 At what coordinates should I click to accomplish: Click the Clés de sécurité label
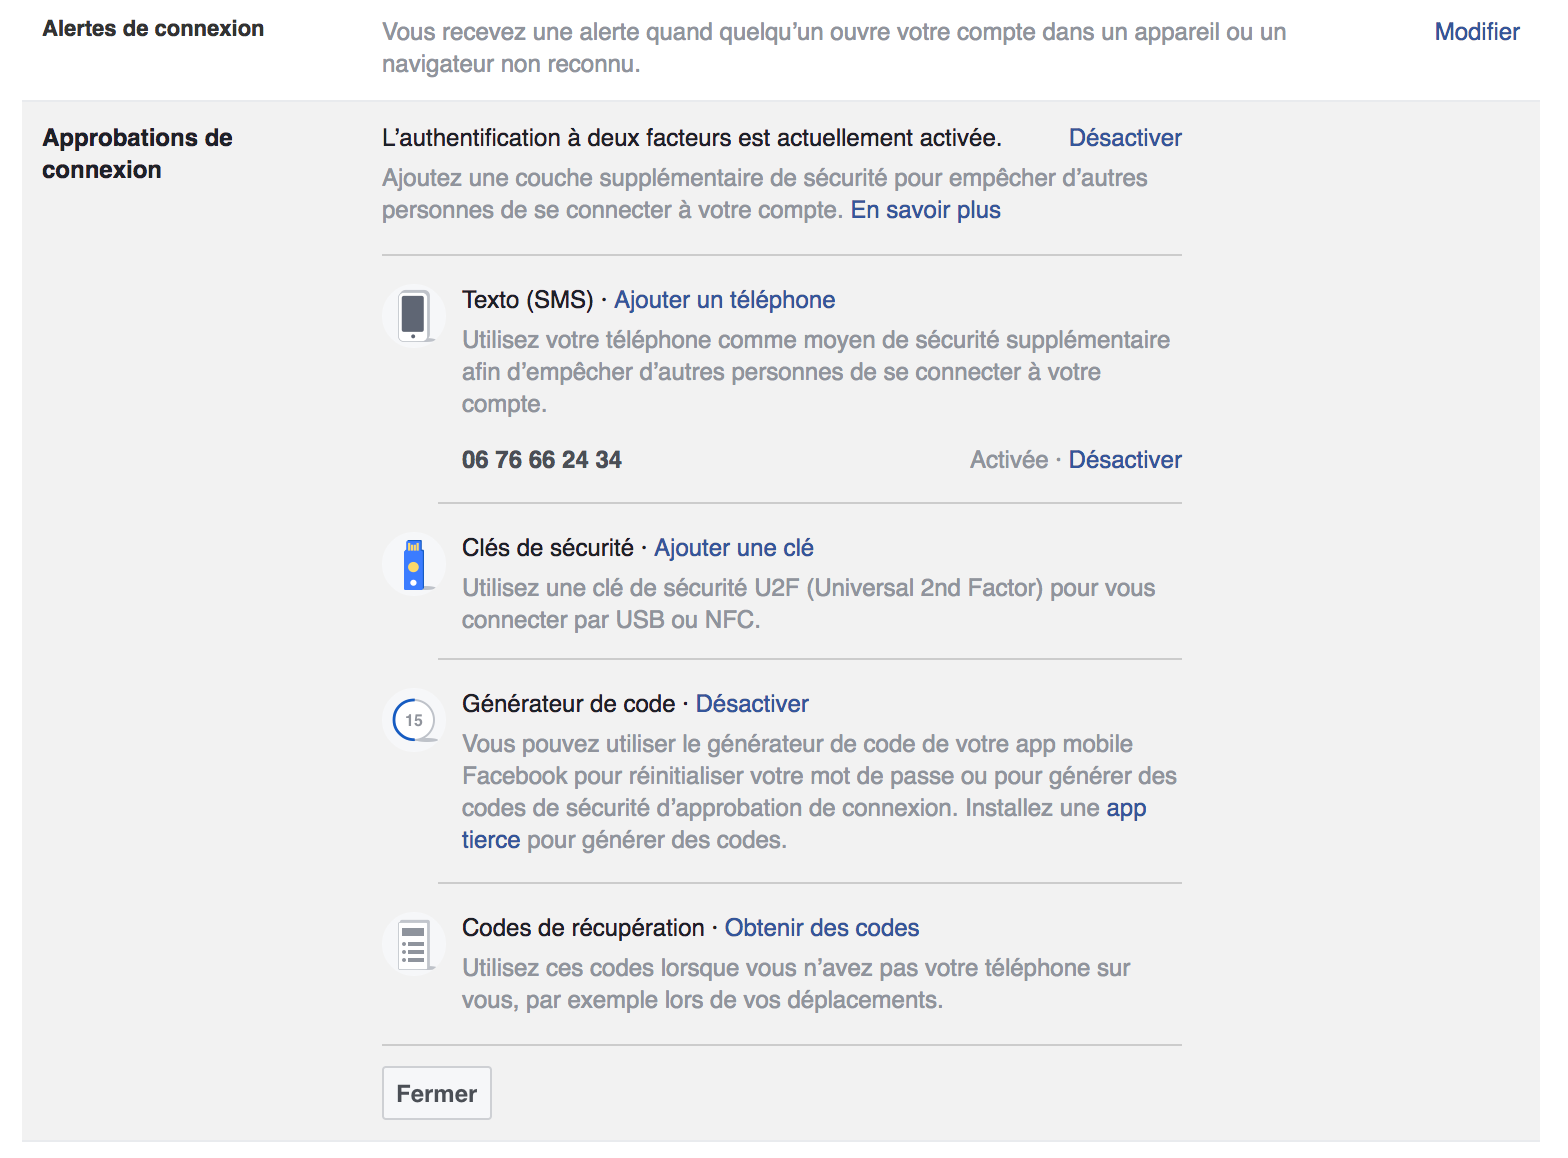click(x=548, y=548)
